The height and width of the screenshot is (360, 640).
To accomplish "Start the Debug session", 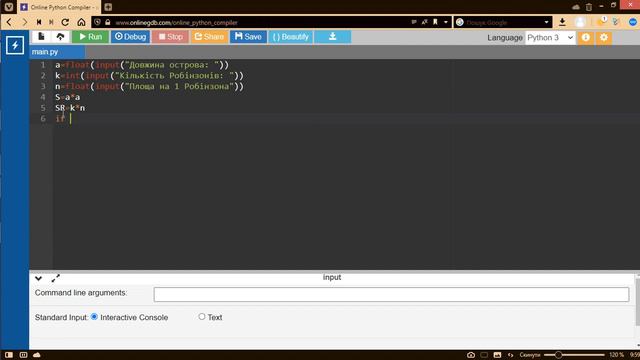I will pos(130,37).
